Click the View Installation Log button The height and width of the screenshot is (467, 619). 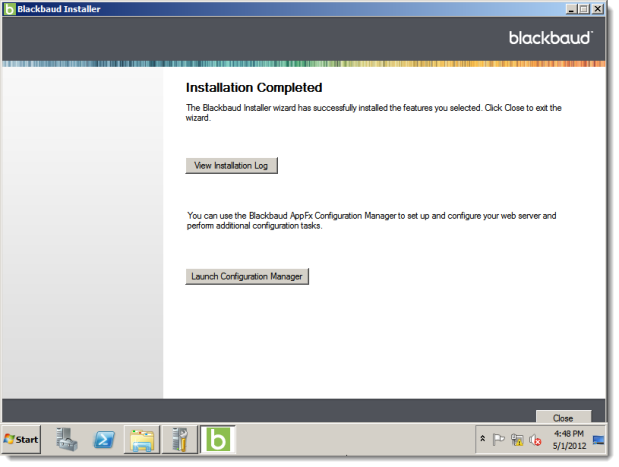coord(231,165)
